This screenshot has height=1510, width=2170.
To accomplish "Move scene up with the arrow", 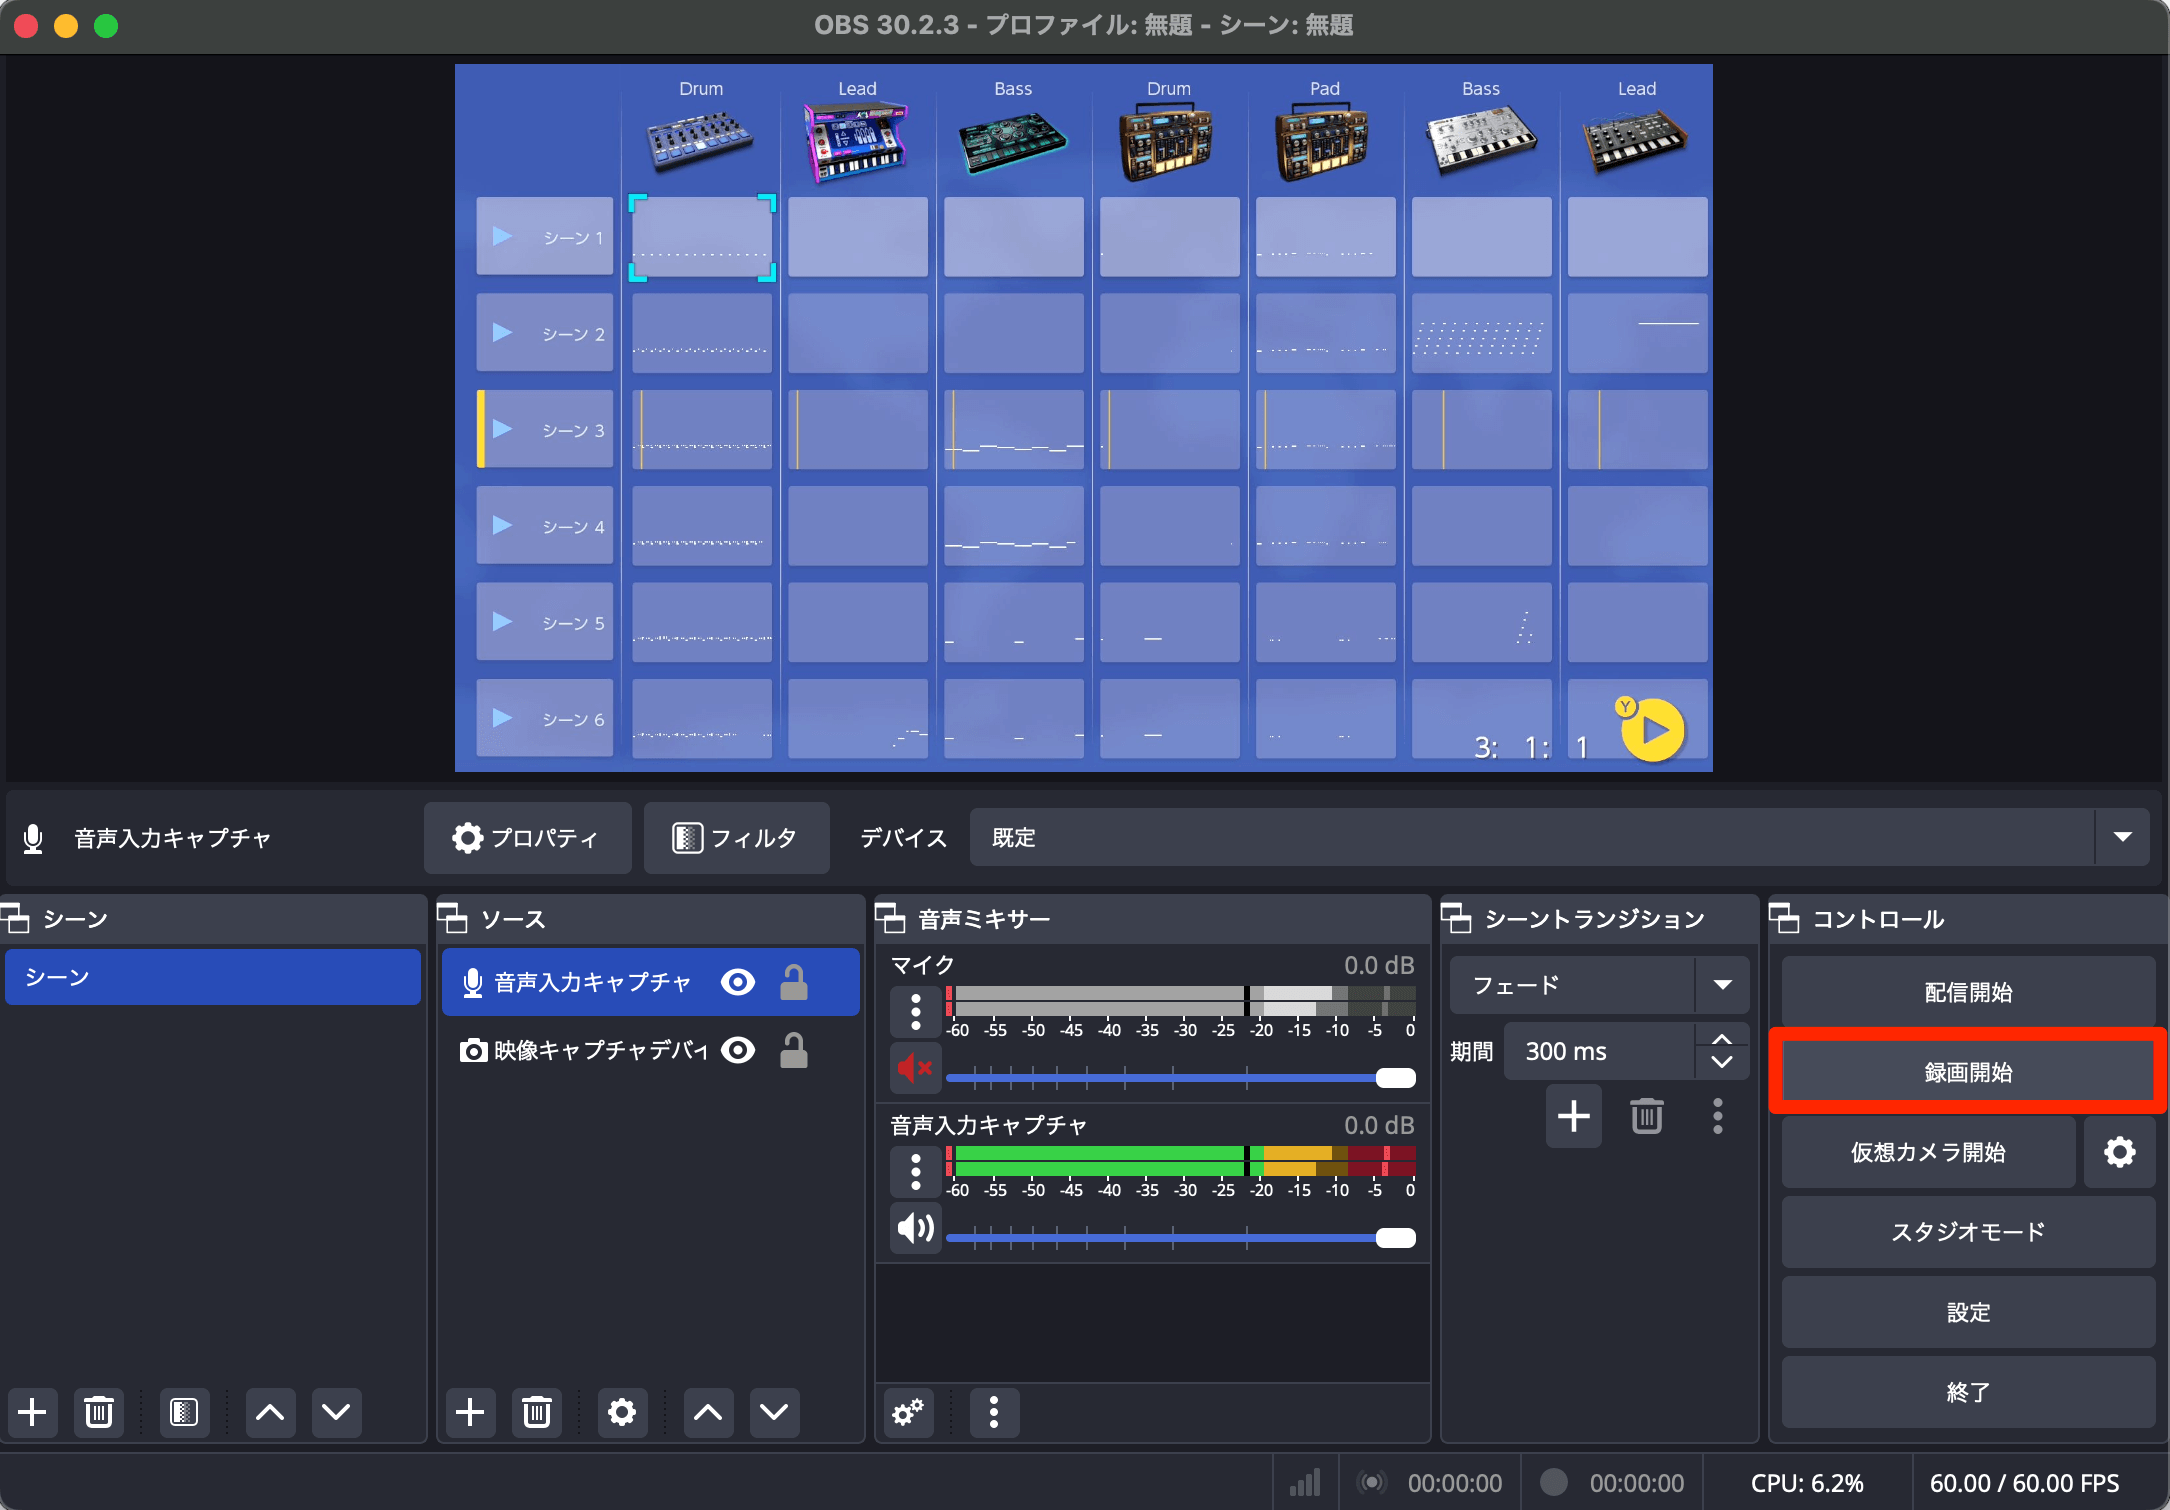I will (270, 1412).
